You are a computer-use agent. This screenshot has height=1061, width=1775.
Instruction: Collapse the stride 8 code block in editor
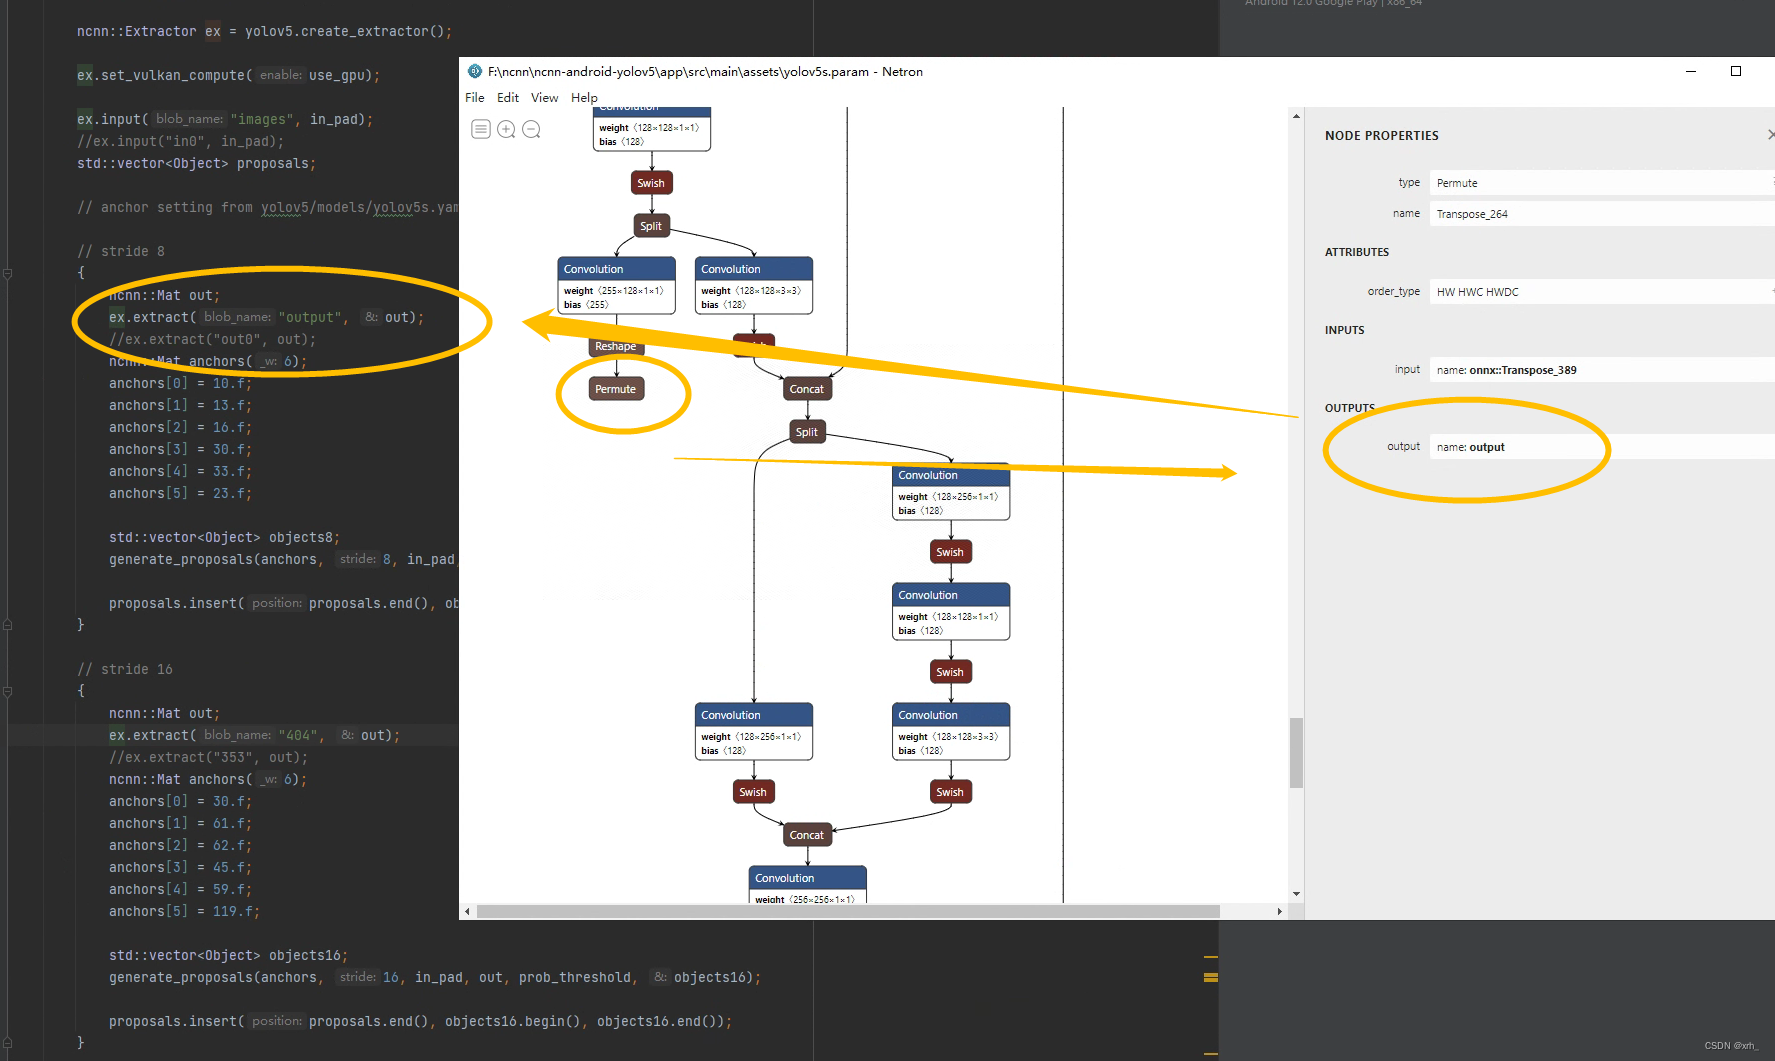pyautogui.click(x=7, y=273)
